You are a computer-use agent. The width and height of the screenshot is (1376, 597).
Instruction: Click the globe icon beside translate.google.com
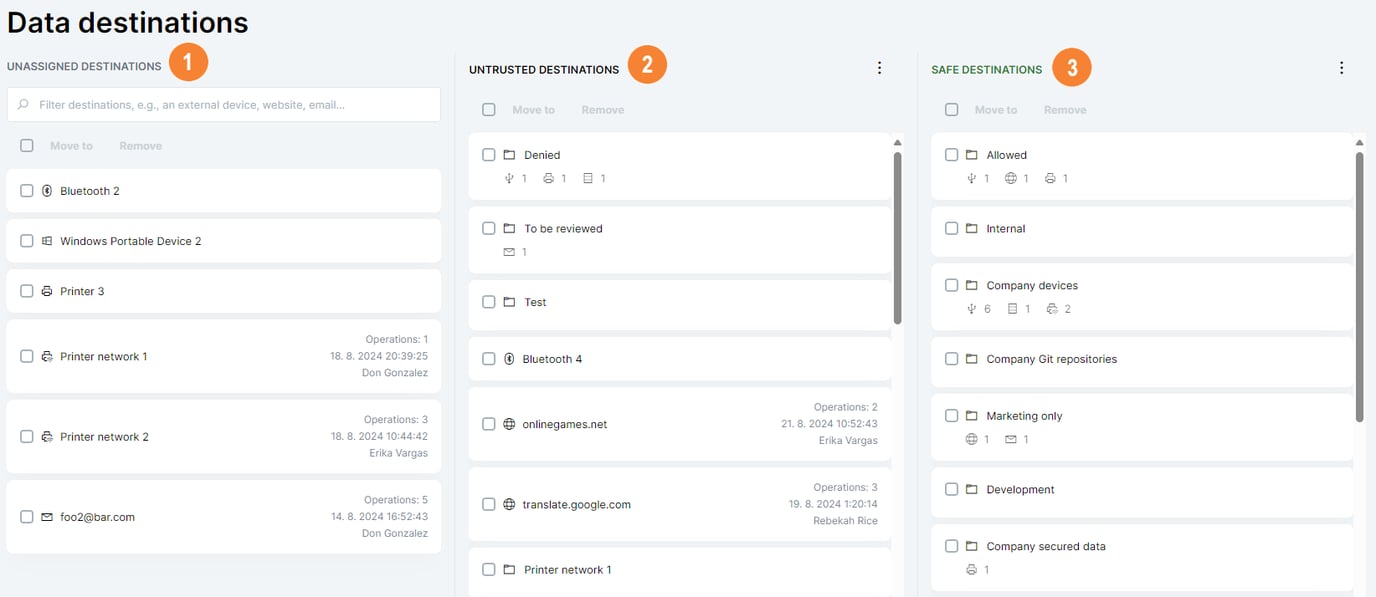(x=509, y=504)
